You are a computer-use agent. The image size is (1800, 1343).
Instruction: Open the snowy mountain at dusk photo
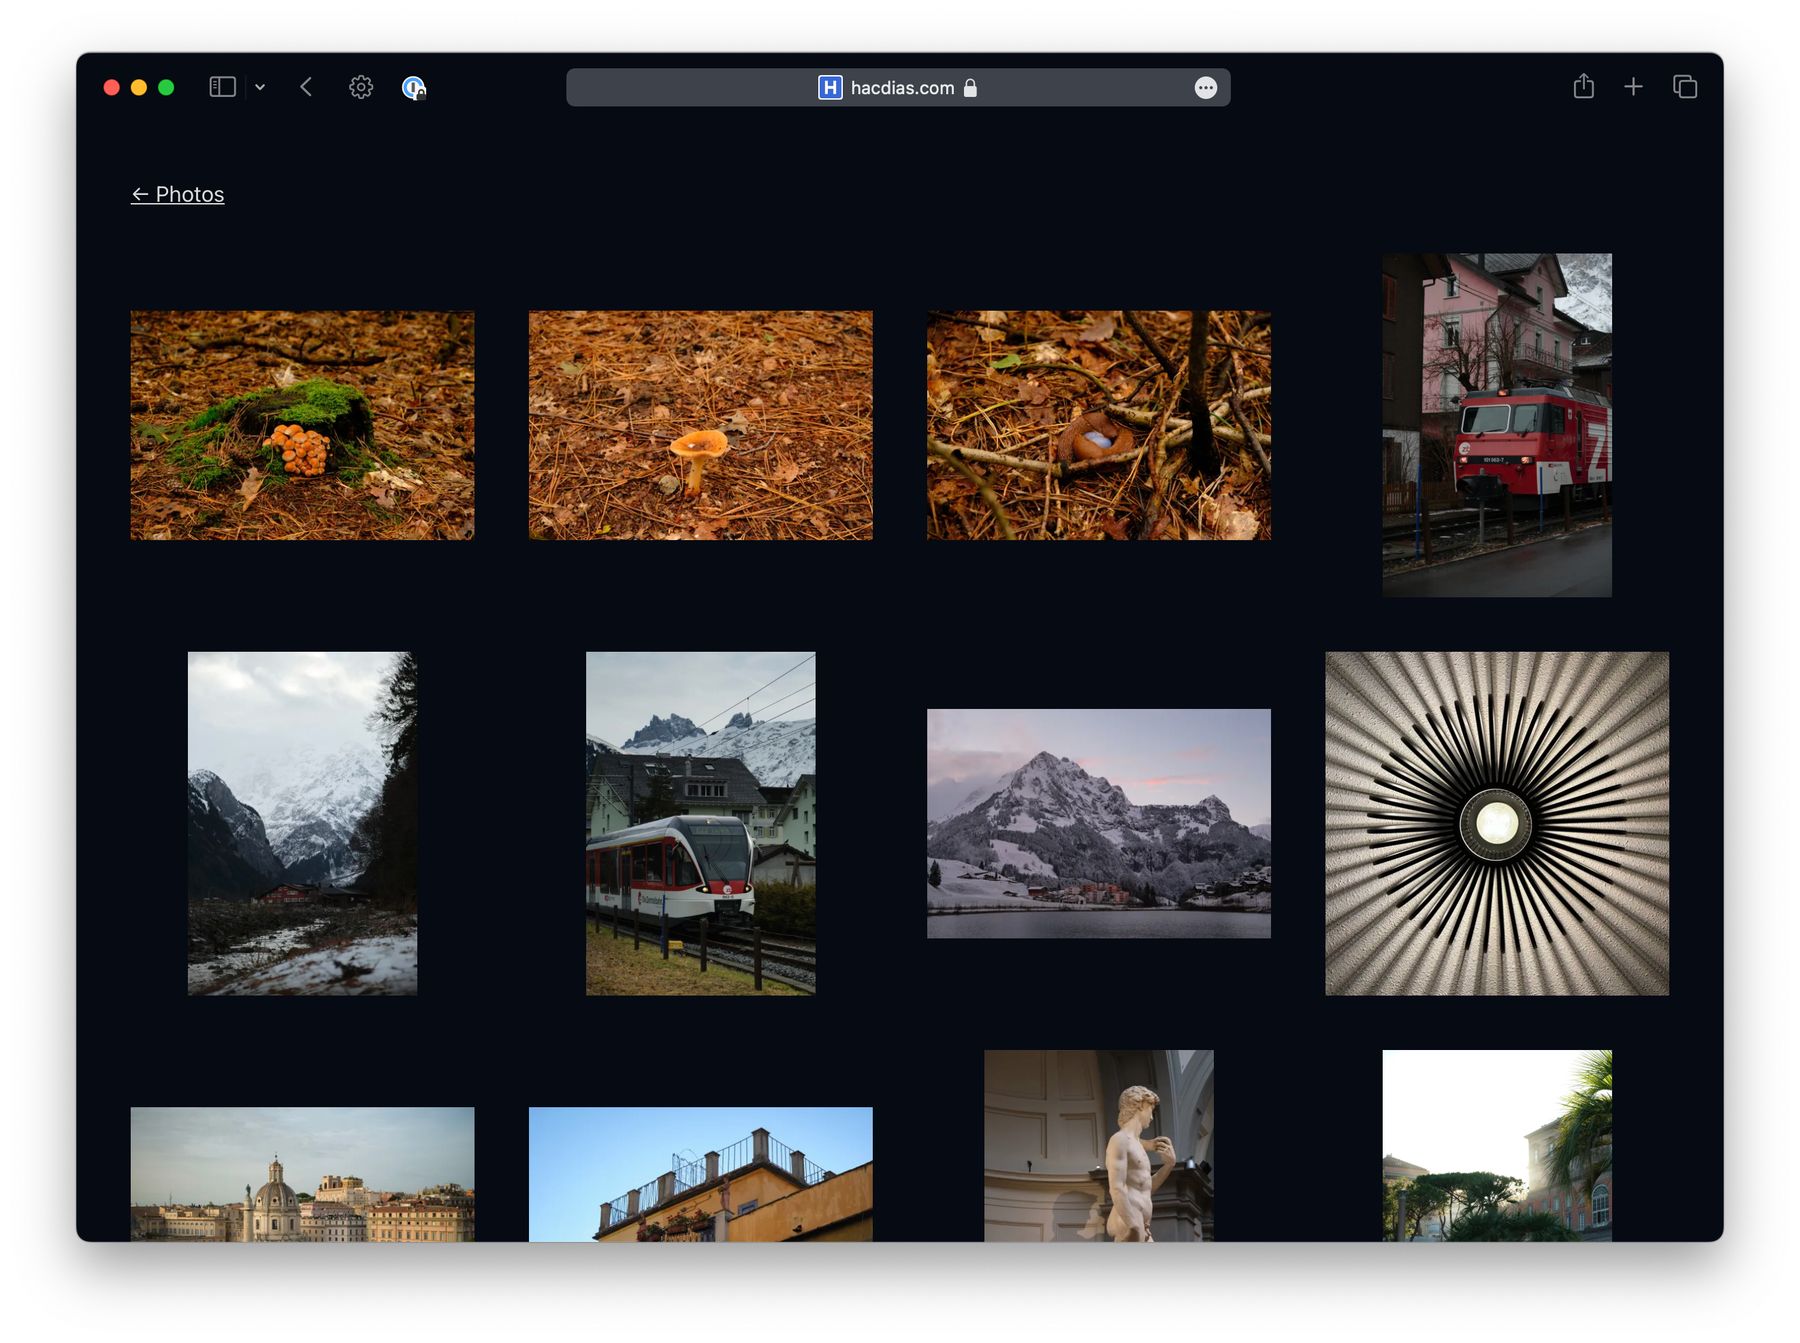(x=1098, y=823)
